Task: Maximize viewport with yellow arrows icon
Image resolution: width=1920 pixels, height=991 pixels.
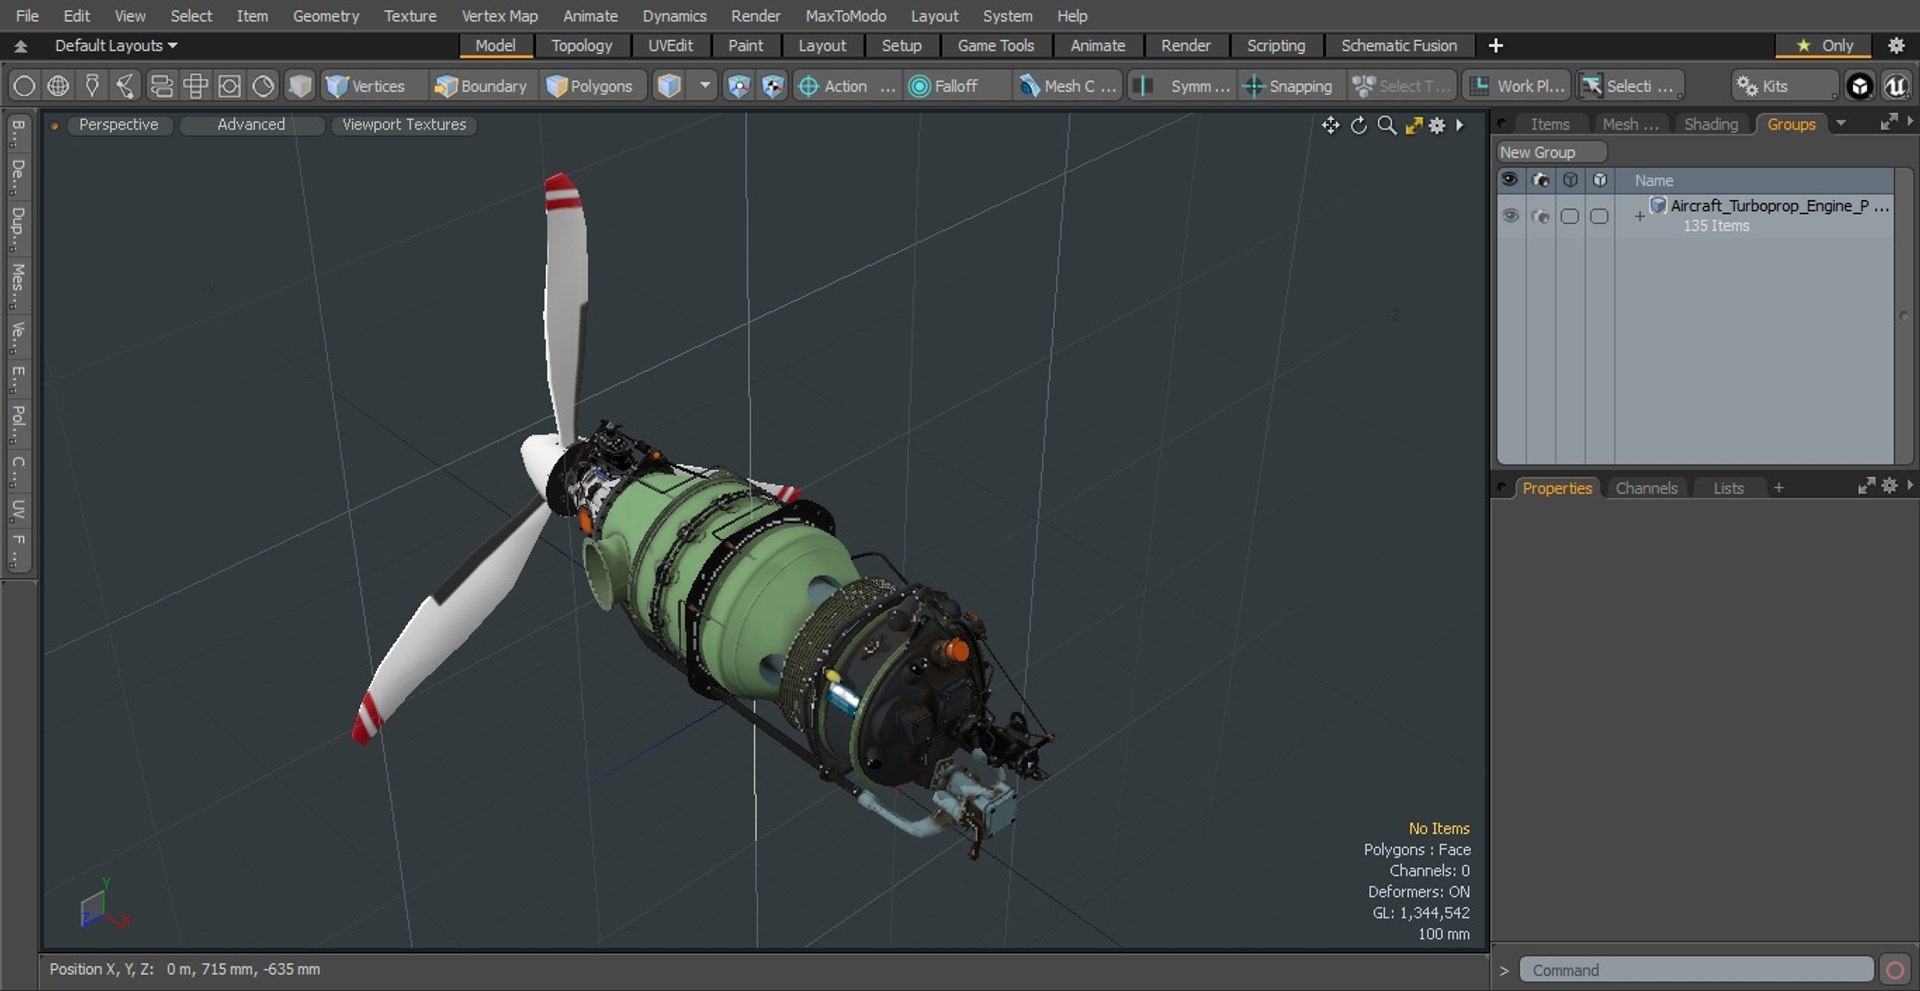Action: (x=1413, y=125)
